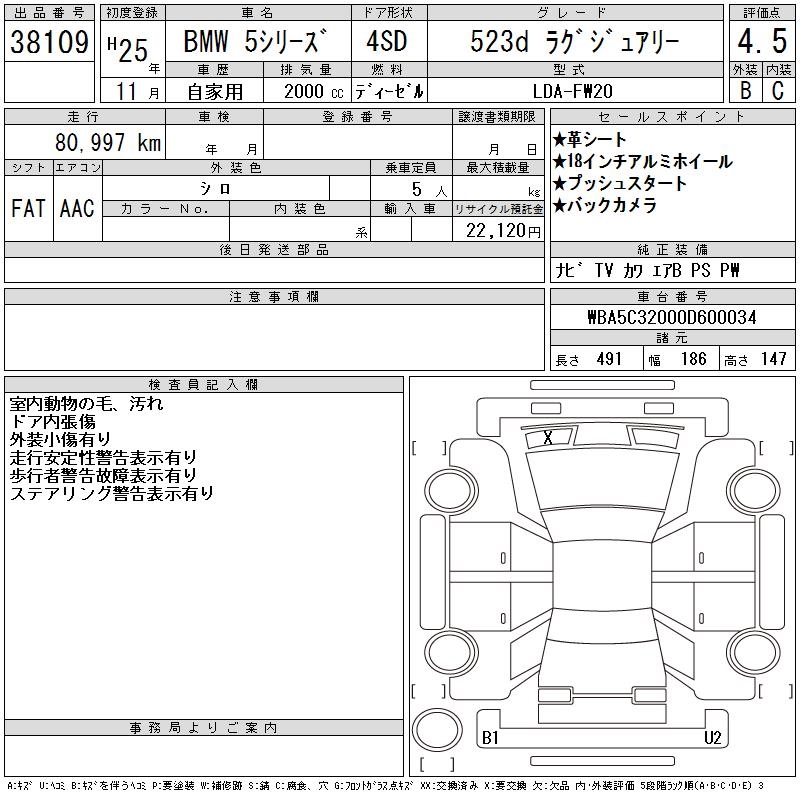This screenshot has height=800, width=800.
Task: Click the door type value 4SD
Action: 387,41
